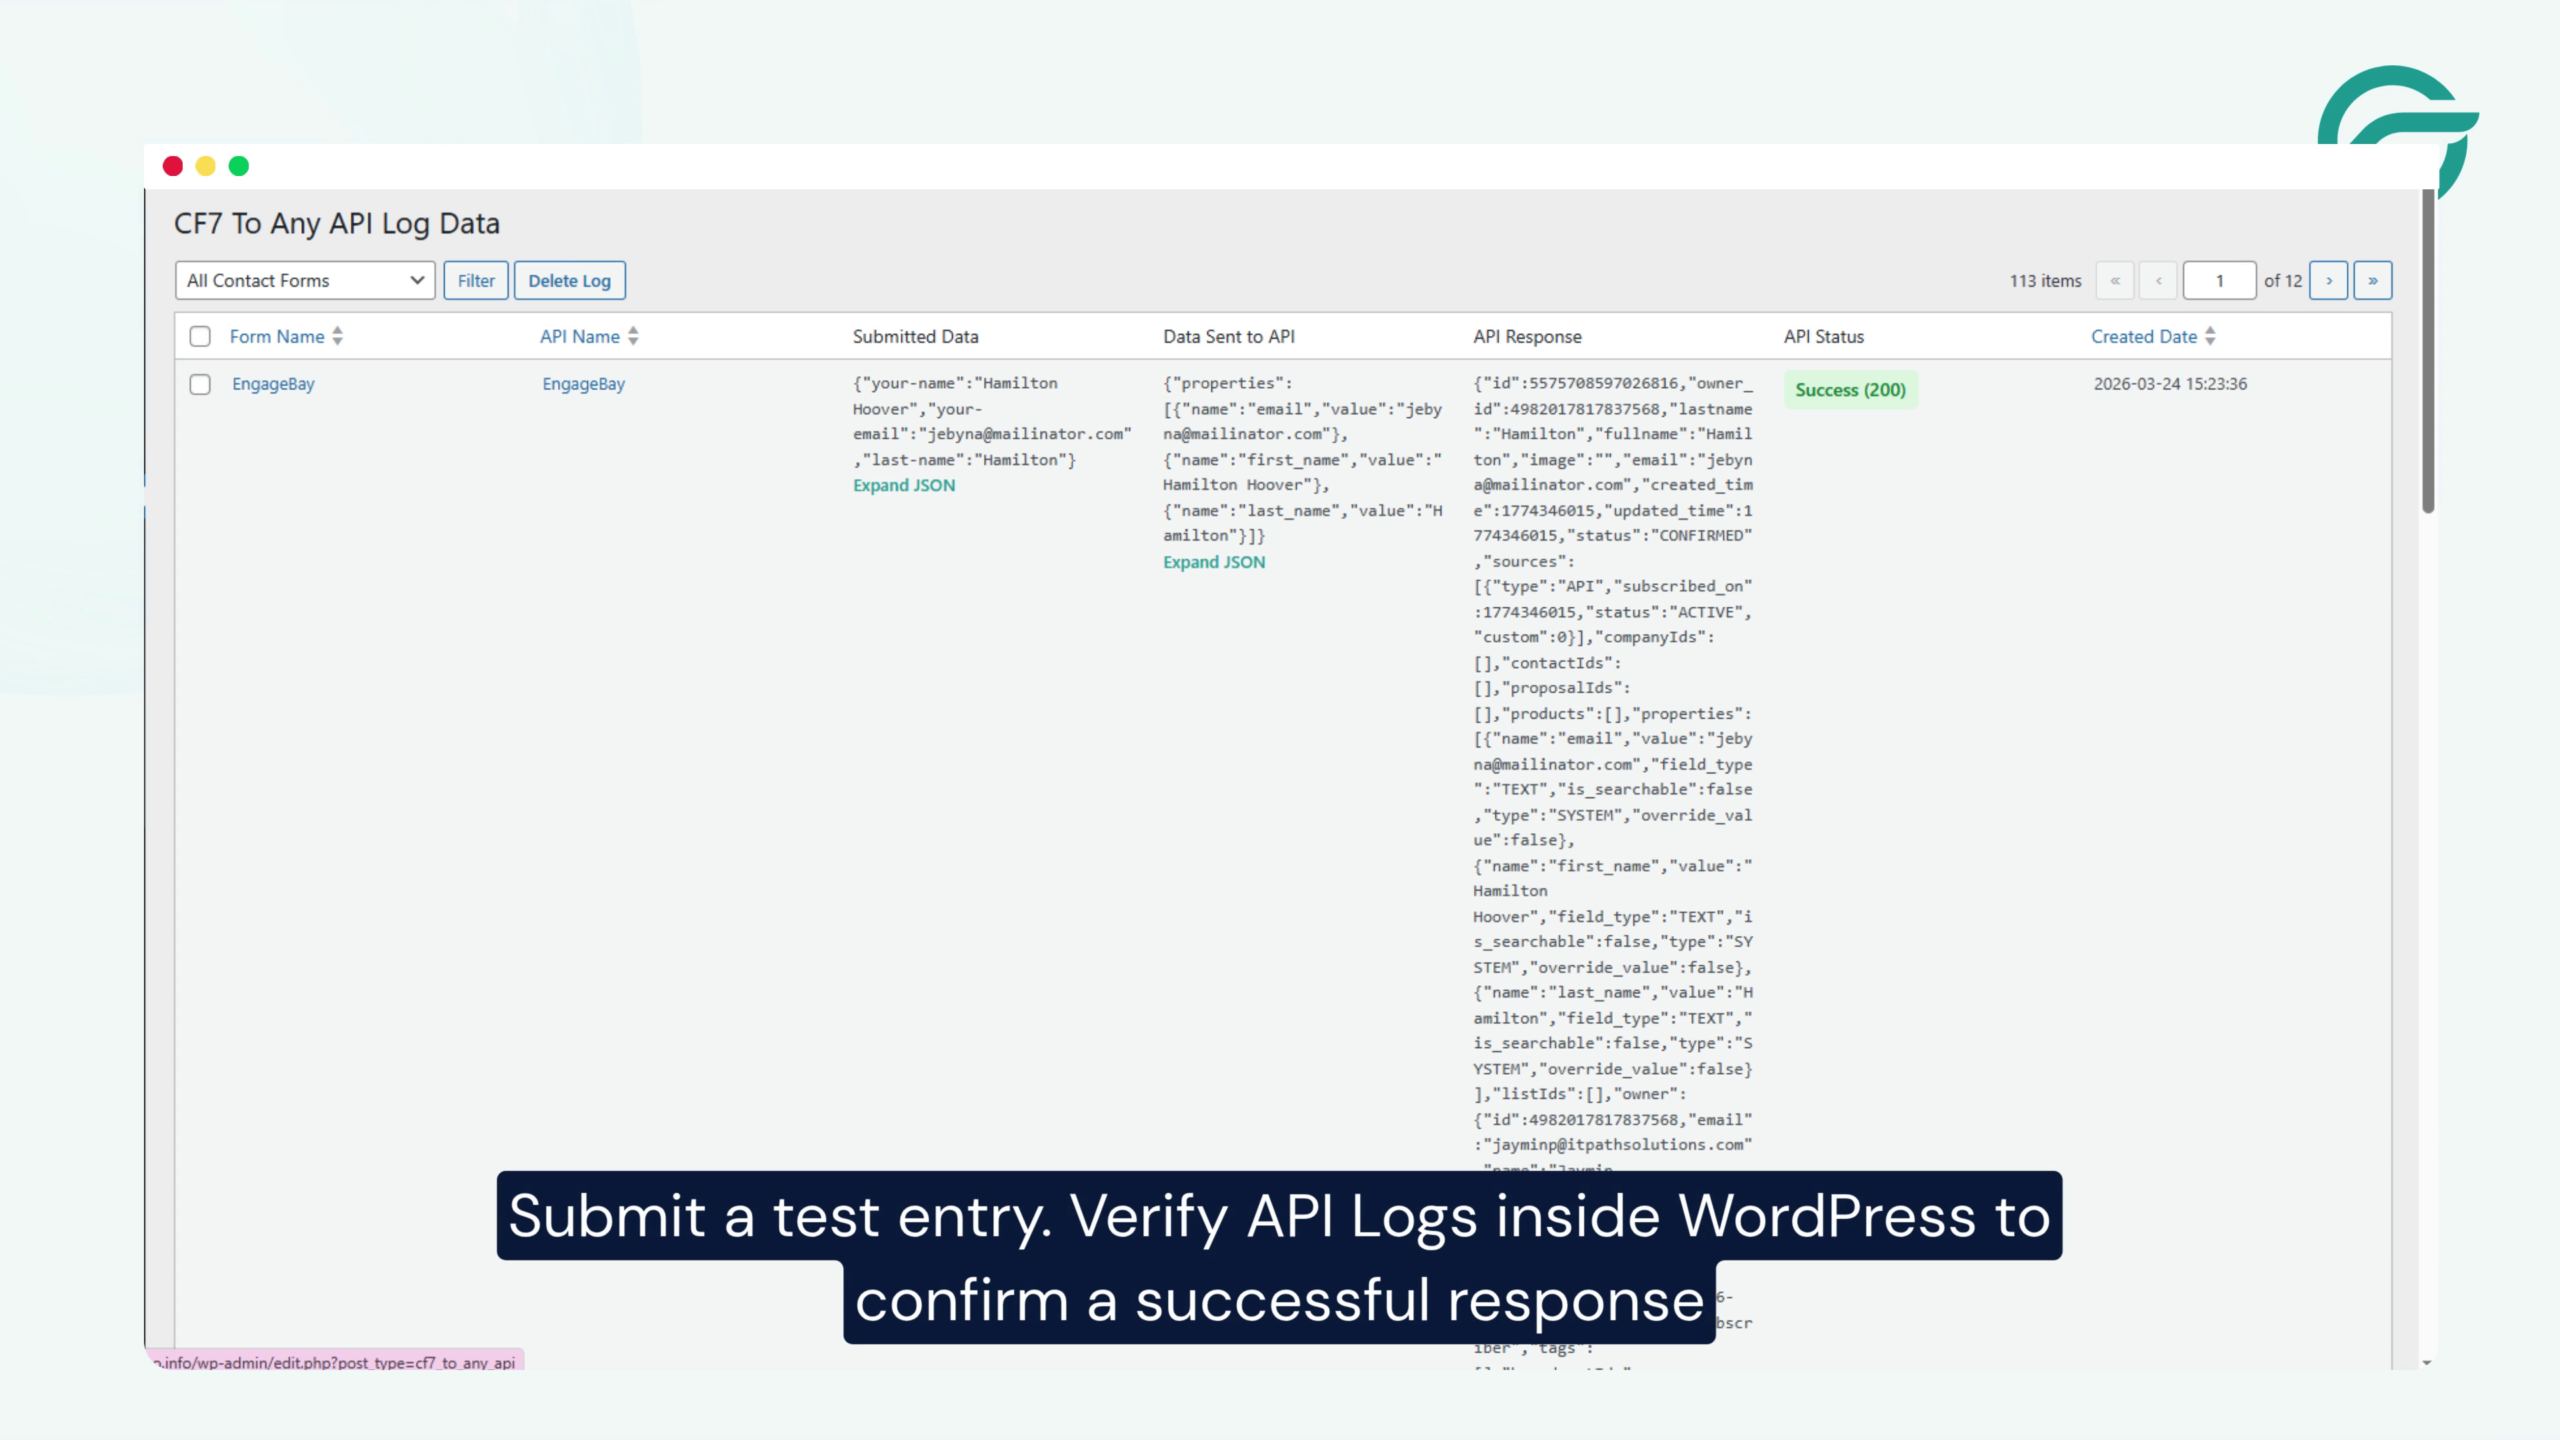This screenshot has height=1440, width=2560.
Task: Expand JSON under Data Sent to API
Action: (x=1214, y=563)
